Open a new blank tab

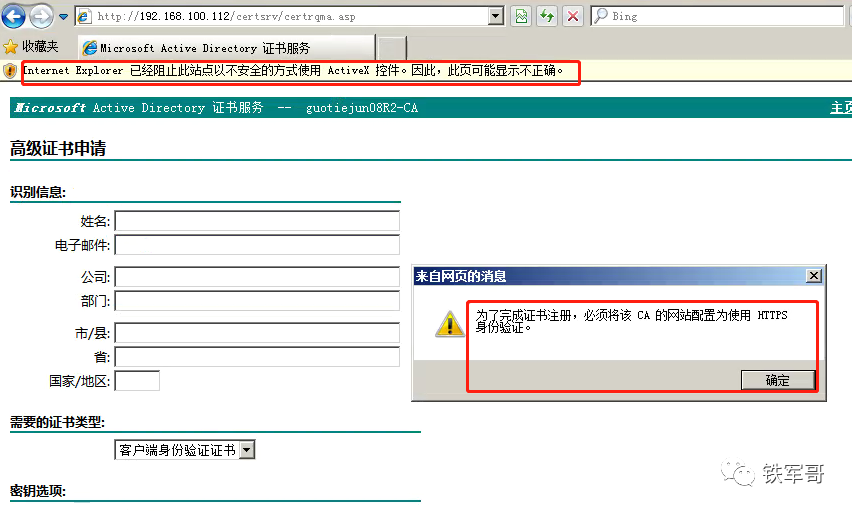click(391, 48)
